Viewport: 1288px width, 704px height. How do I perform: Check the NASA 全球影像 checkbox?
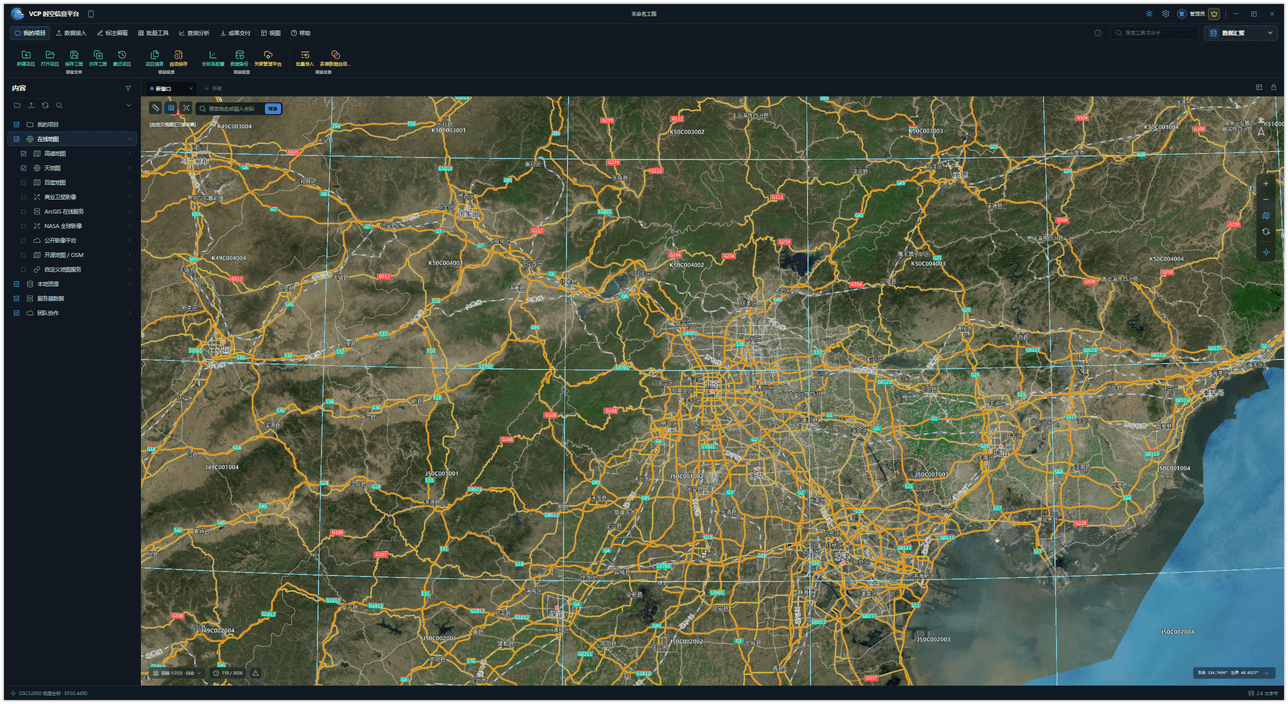24,226
